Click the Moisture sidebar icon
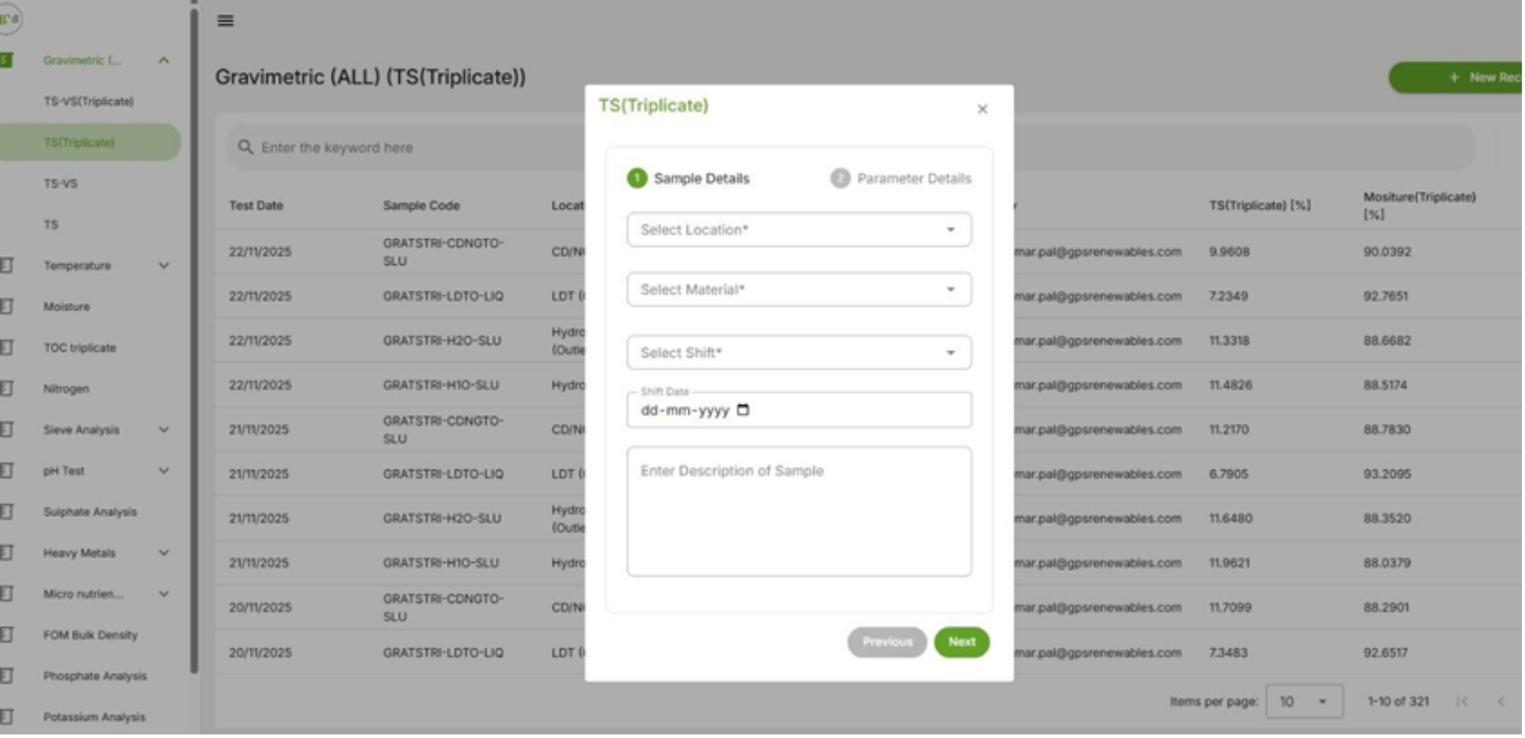The width and height of the screenshot is (1525, 738). tap(6, 307)
